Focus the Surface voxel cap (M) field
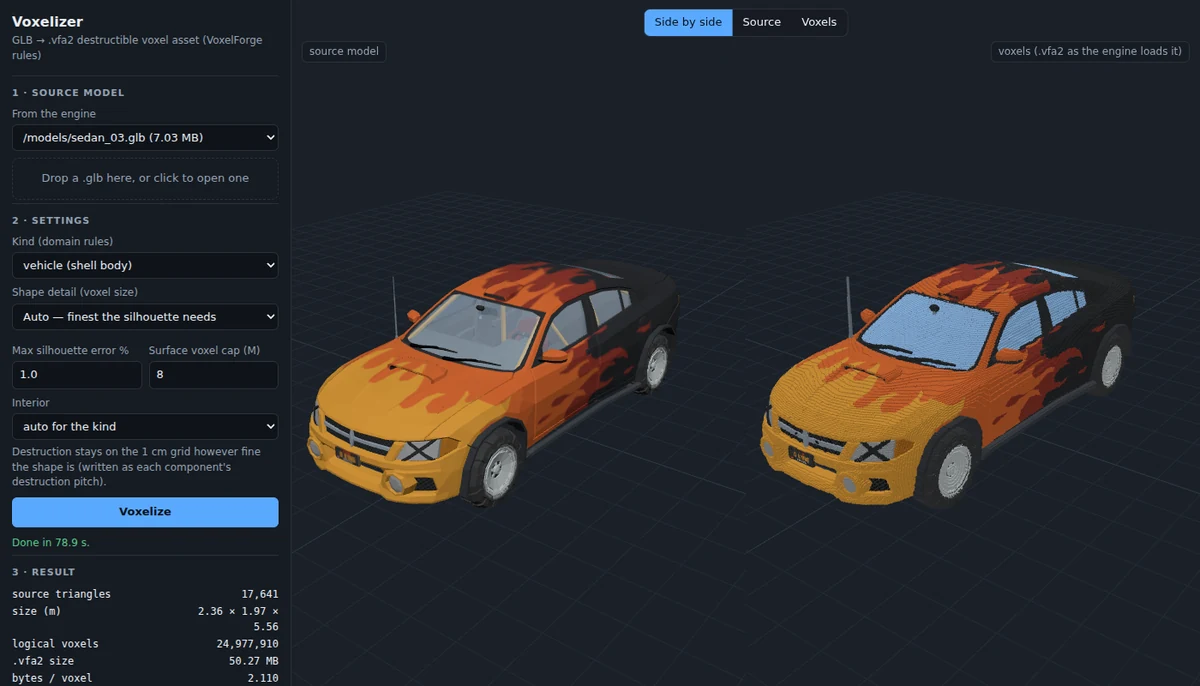This screenshot has width=1200, height=686. pyautogui.click(x=213, y=375)
